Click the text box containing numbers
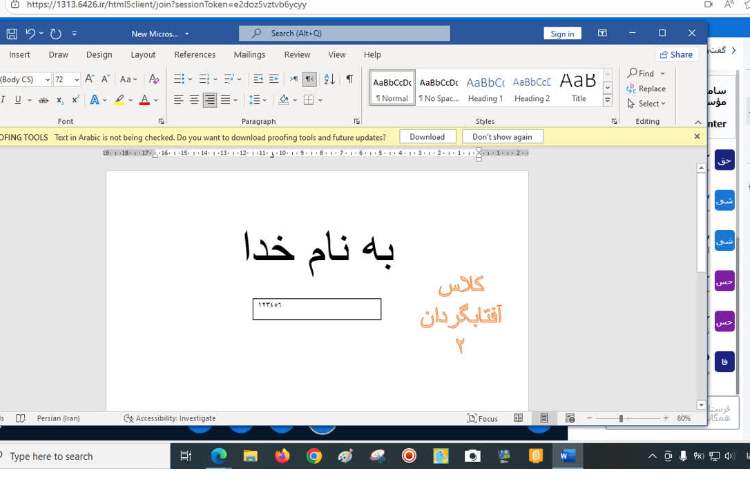Image resolution: width=750 pixels, height=480 pixels. [x=317, y=309]
